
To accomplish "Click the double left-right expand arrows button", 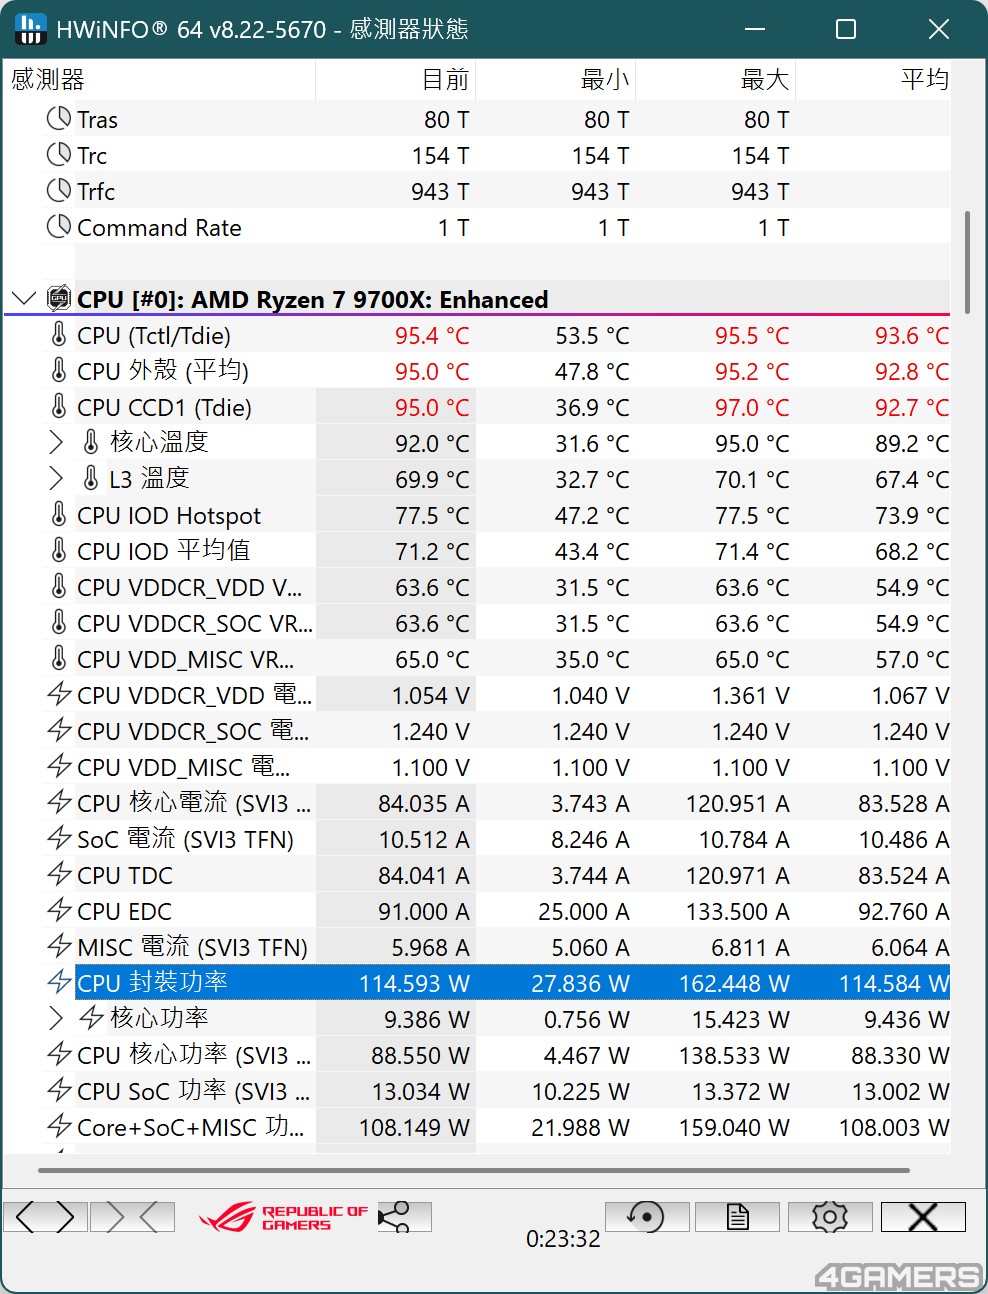I will pos(46,1216).
